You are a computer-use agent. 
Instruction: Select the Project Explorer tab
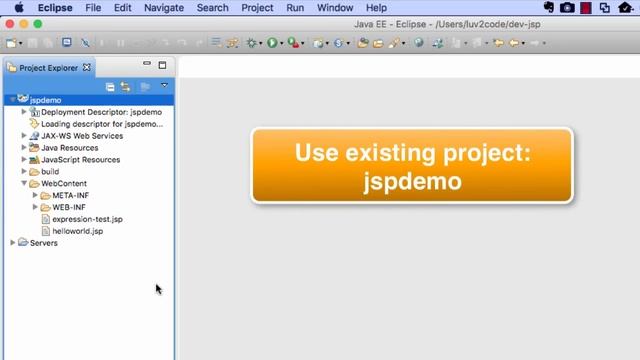(x=49, y=68)
